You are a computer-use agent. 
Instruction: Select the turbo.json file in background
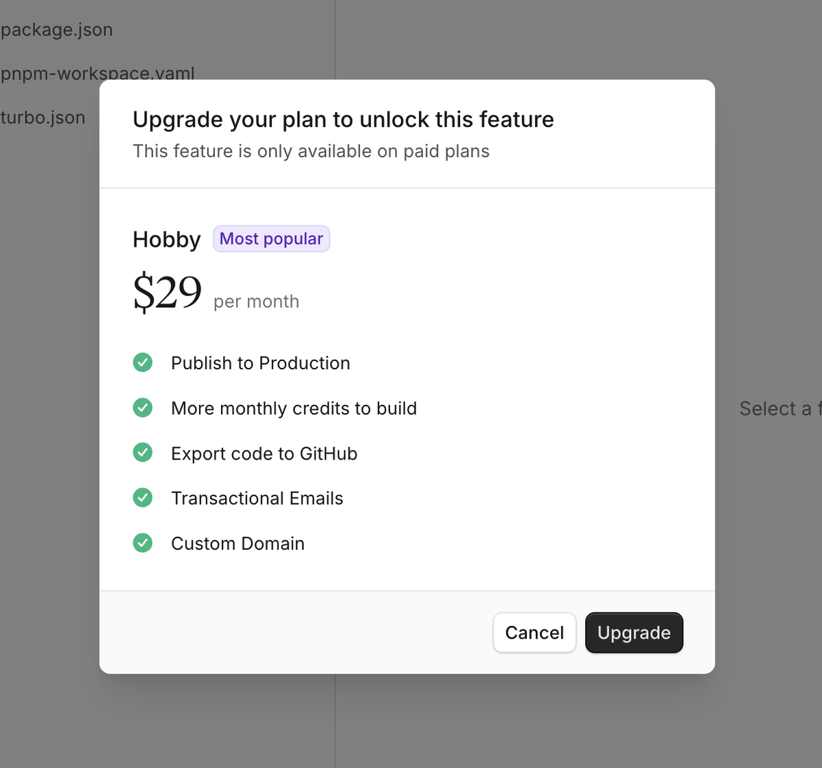pos(43,117)
